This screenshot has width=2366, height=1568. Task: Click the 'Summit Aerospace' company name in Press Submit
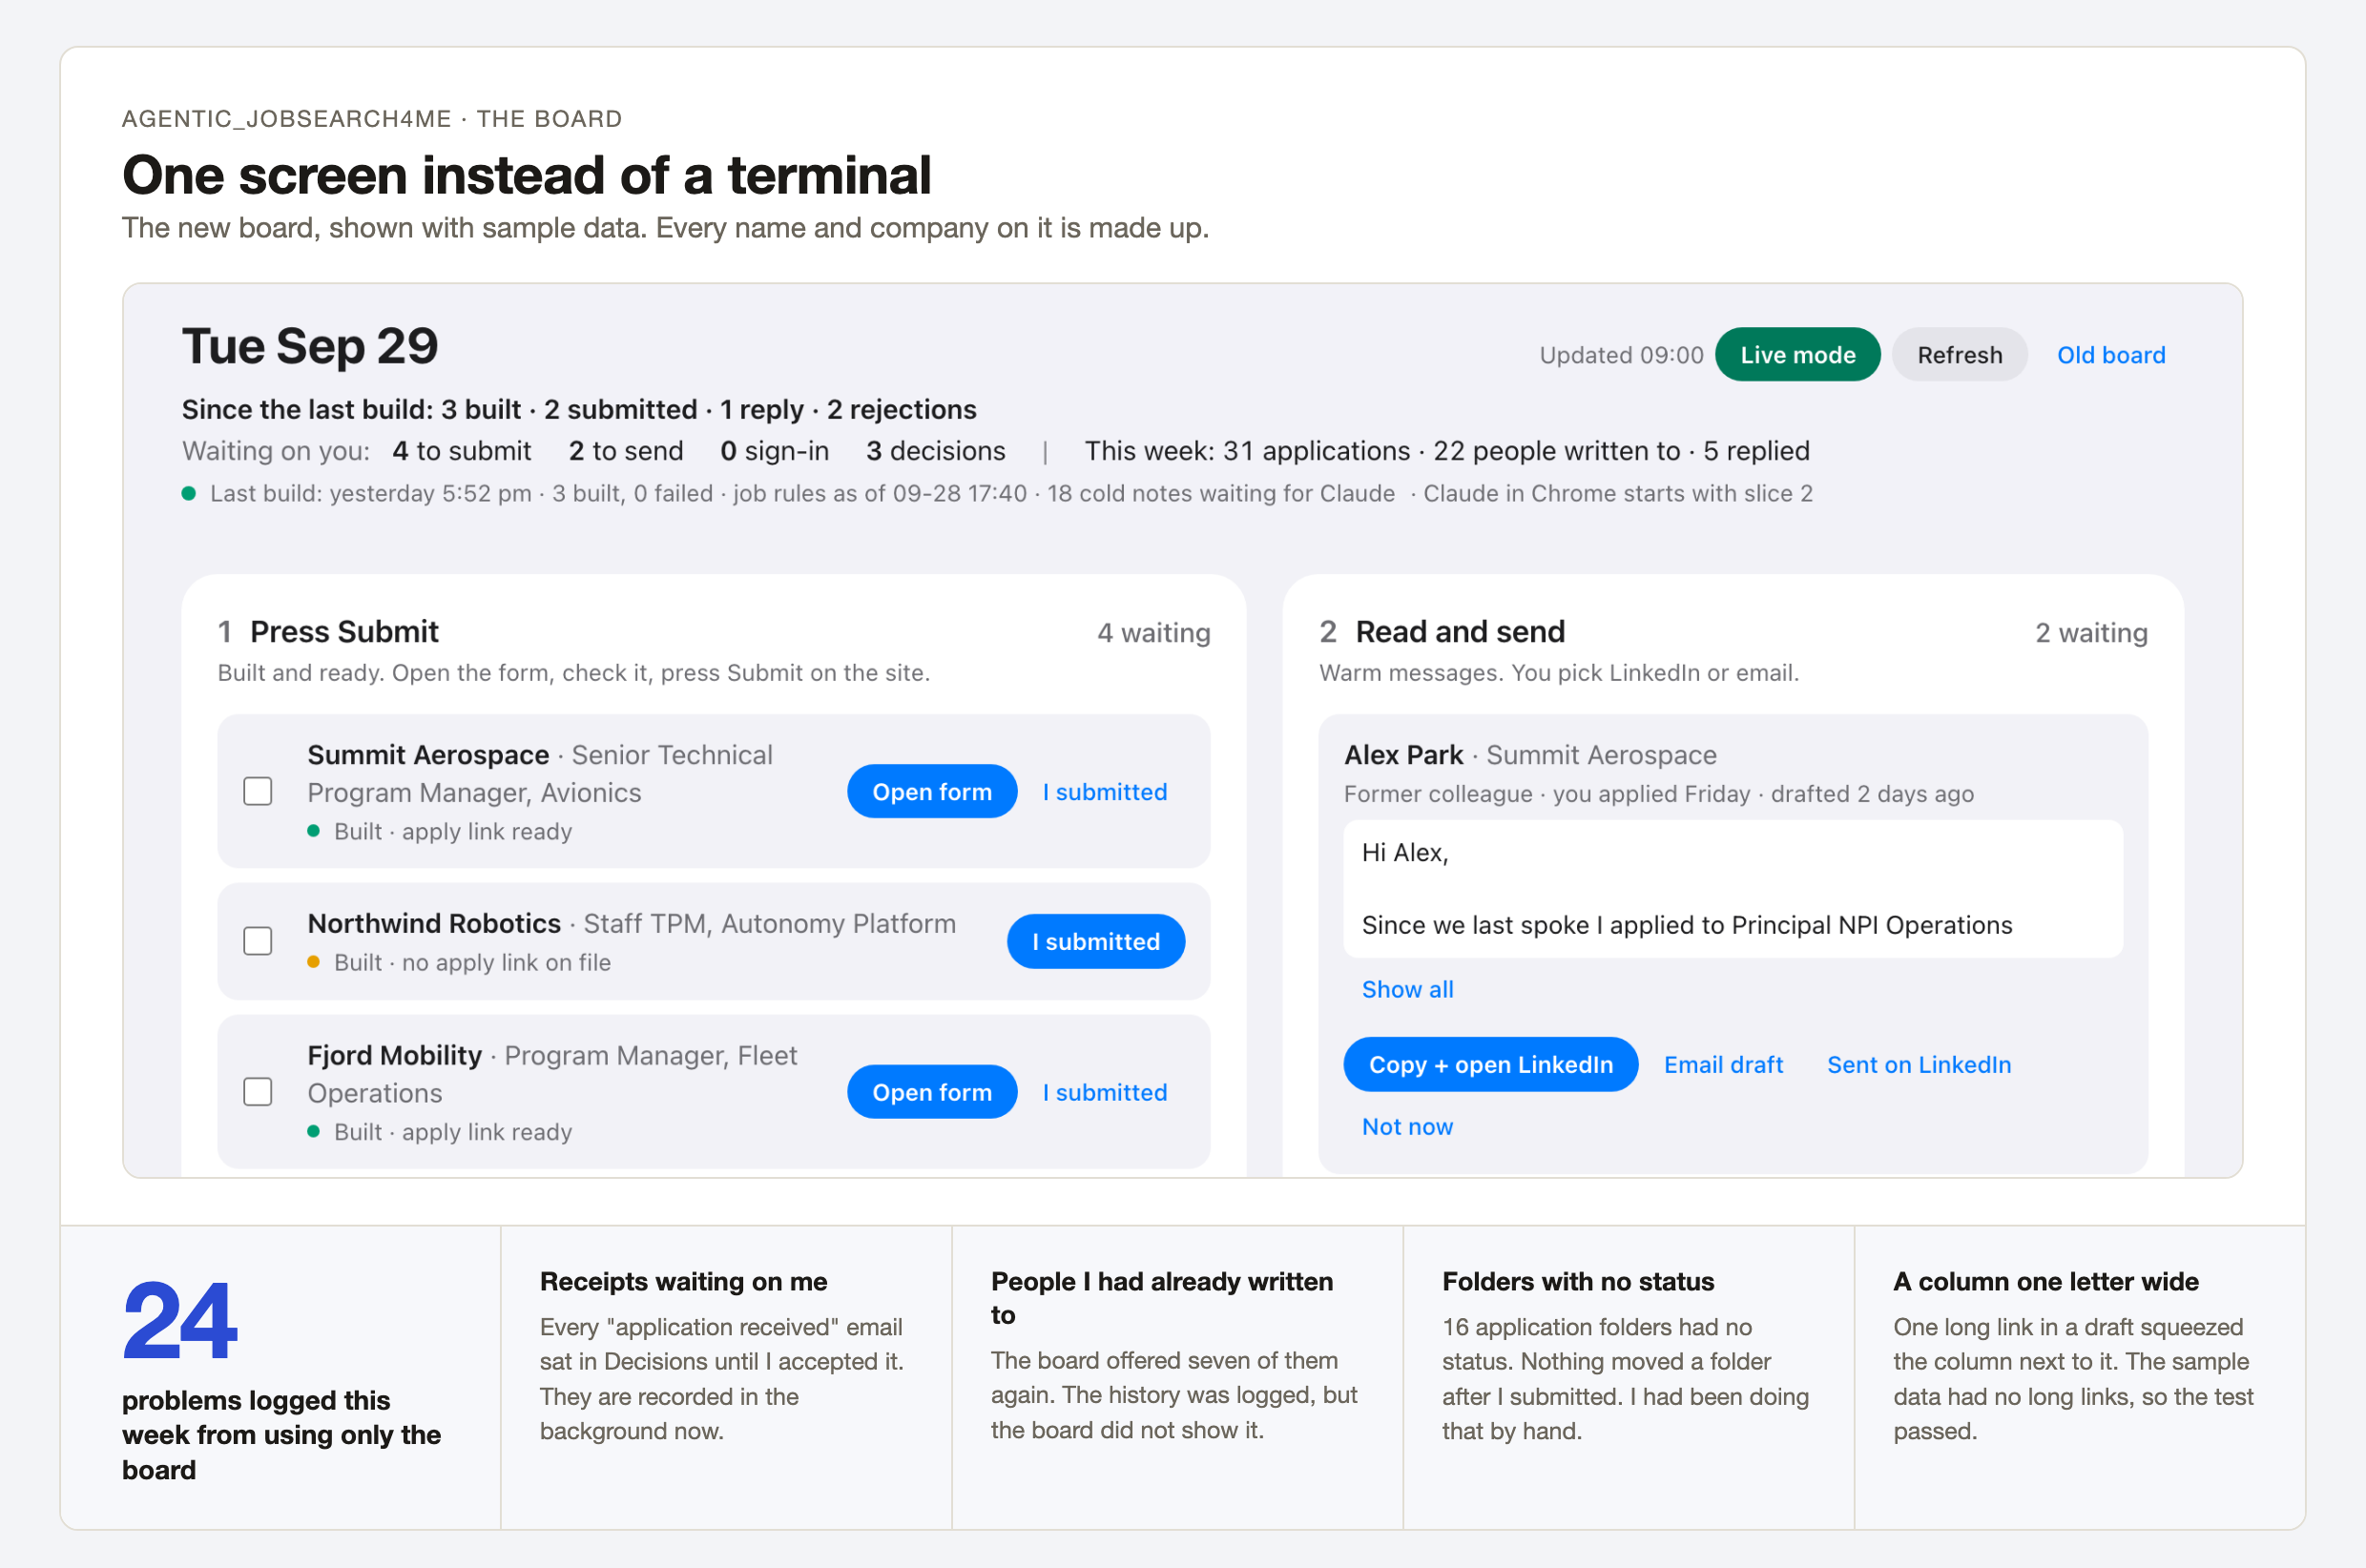pyautogui.click(x=428, y=755)
